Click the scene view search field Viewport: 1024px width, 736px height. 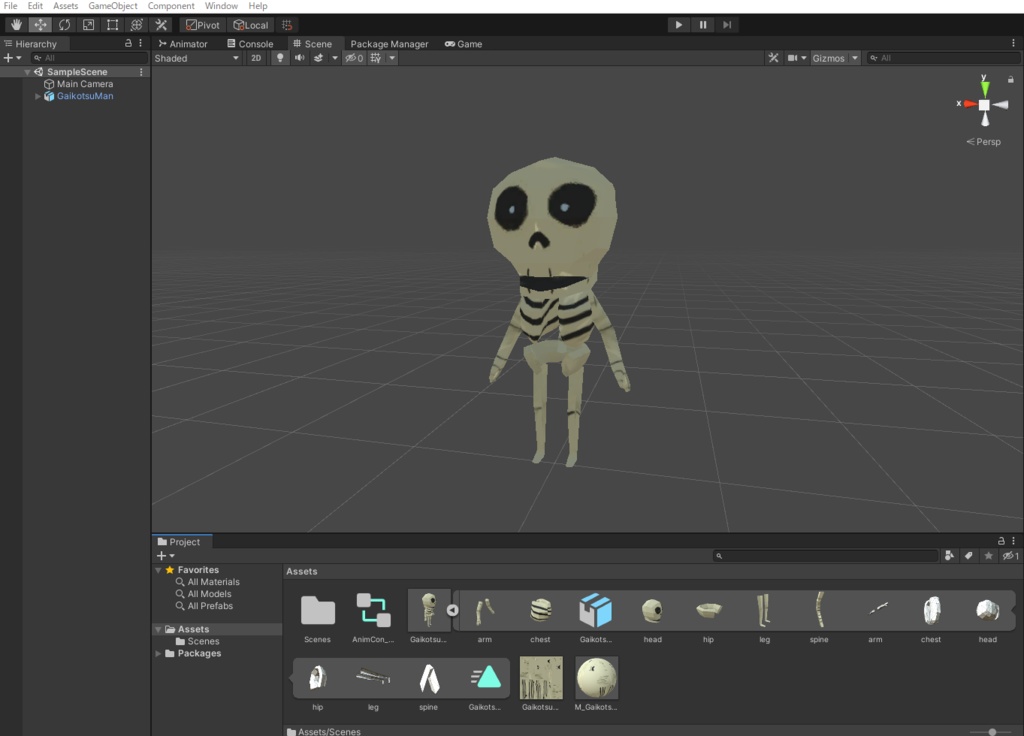[944, 58]
